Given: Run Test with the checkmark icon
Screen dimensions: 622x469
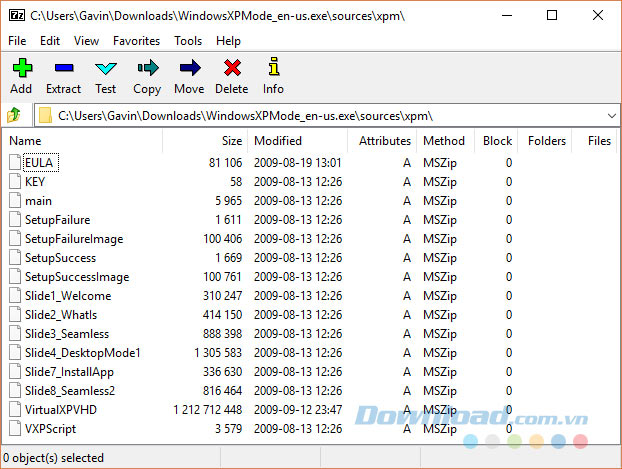Looking at the screenshot, I should (x=106, y=68).
